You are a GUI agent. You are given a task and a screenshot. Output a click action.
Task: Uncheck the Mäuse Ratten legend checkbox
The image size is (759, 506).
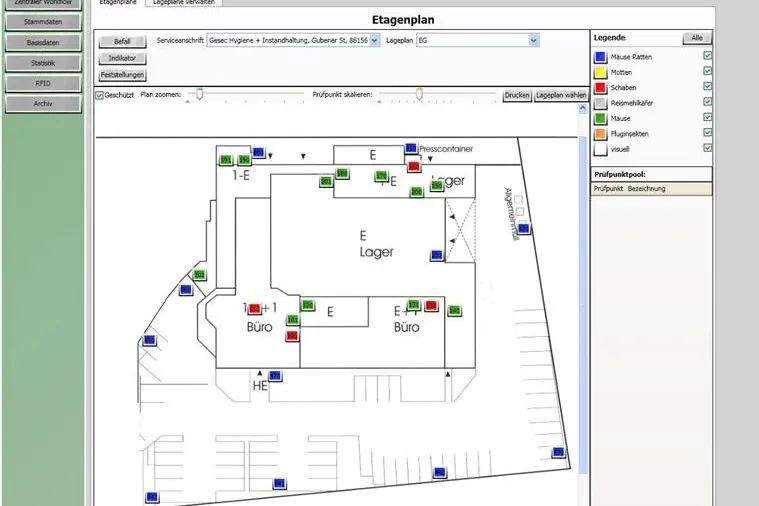click(x=707, y=56)
